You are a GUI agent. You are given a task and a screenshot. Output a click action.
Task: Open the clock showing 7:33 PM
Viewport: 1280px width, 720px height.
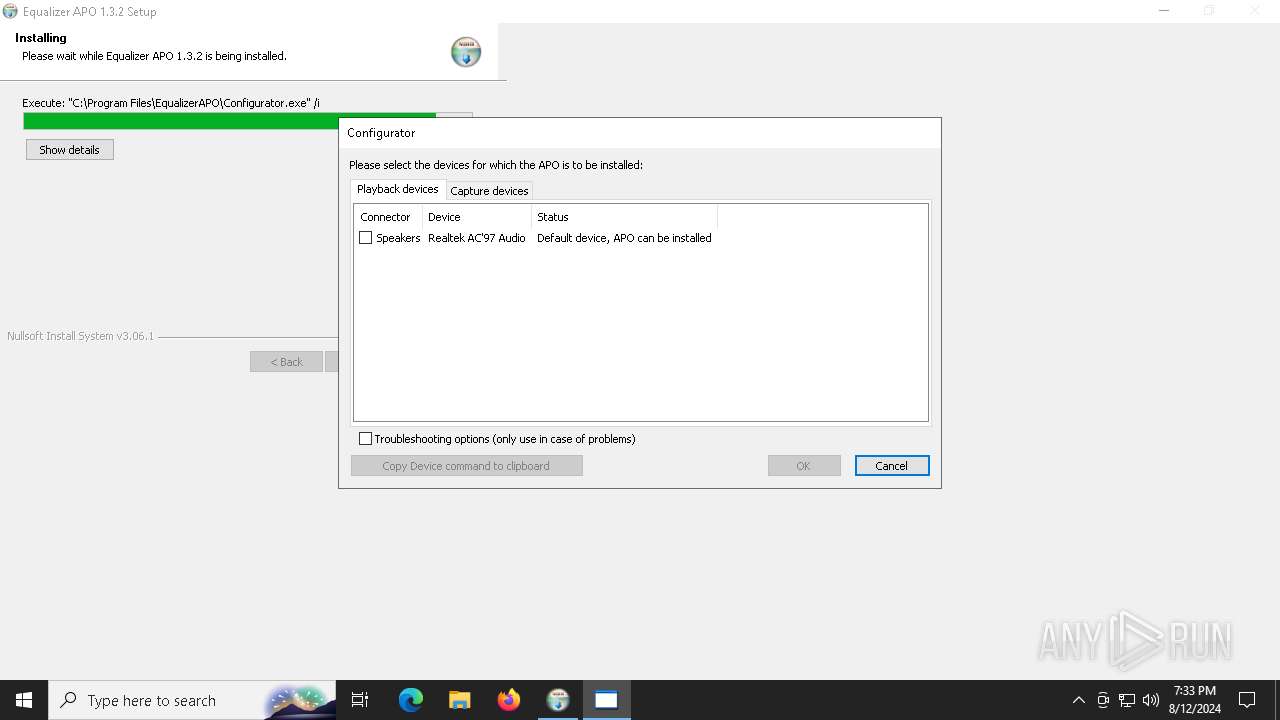click(x=1195, y=700)
